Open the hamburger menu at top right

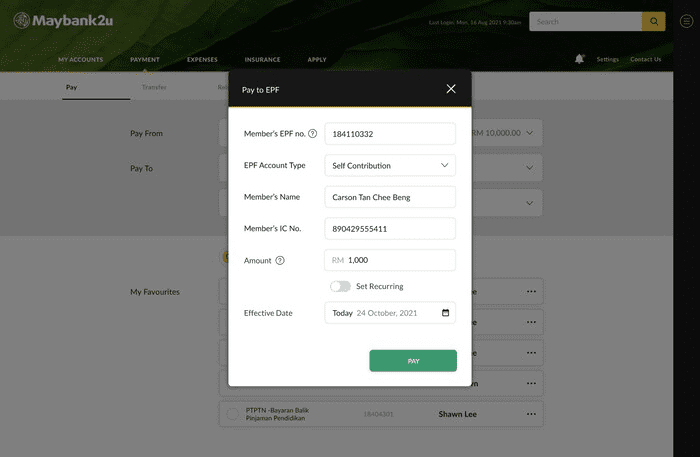pyautogui.click(x=685, y=21)
